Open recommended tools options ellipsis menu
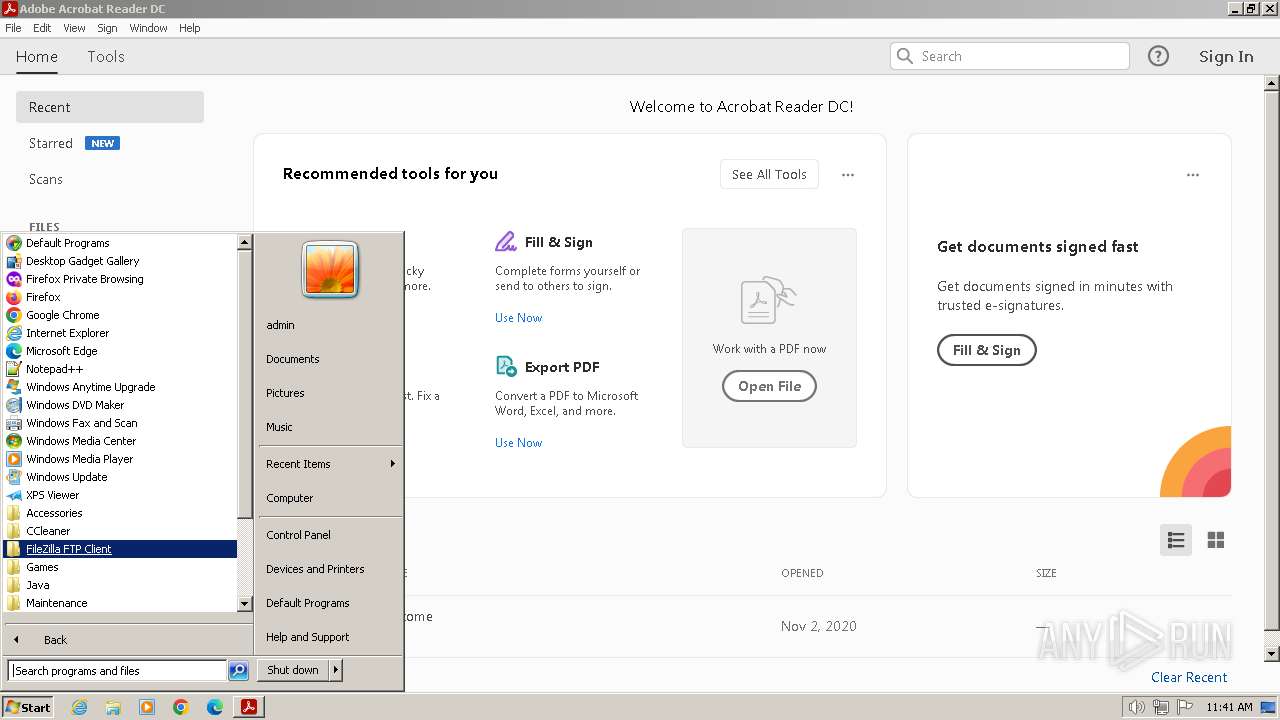The width and height of the screenshot is (1280, 720). pyautogui.click(x=848, y=175)
